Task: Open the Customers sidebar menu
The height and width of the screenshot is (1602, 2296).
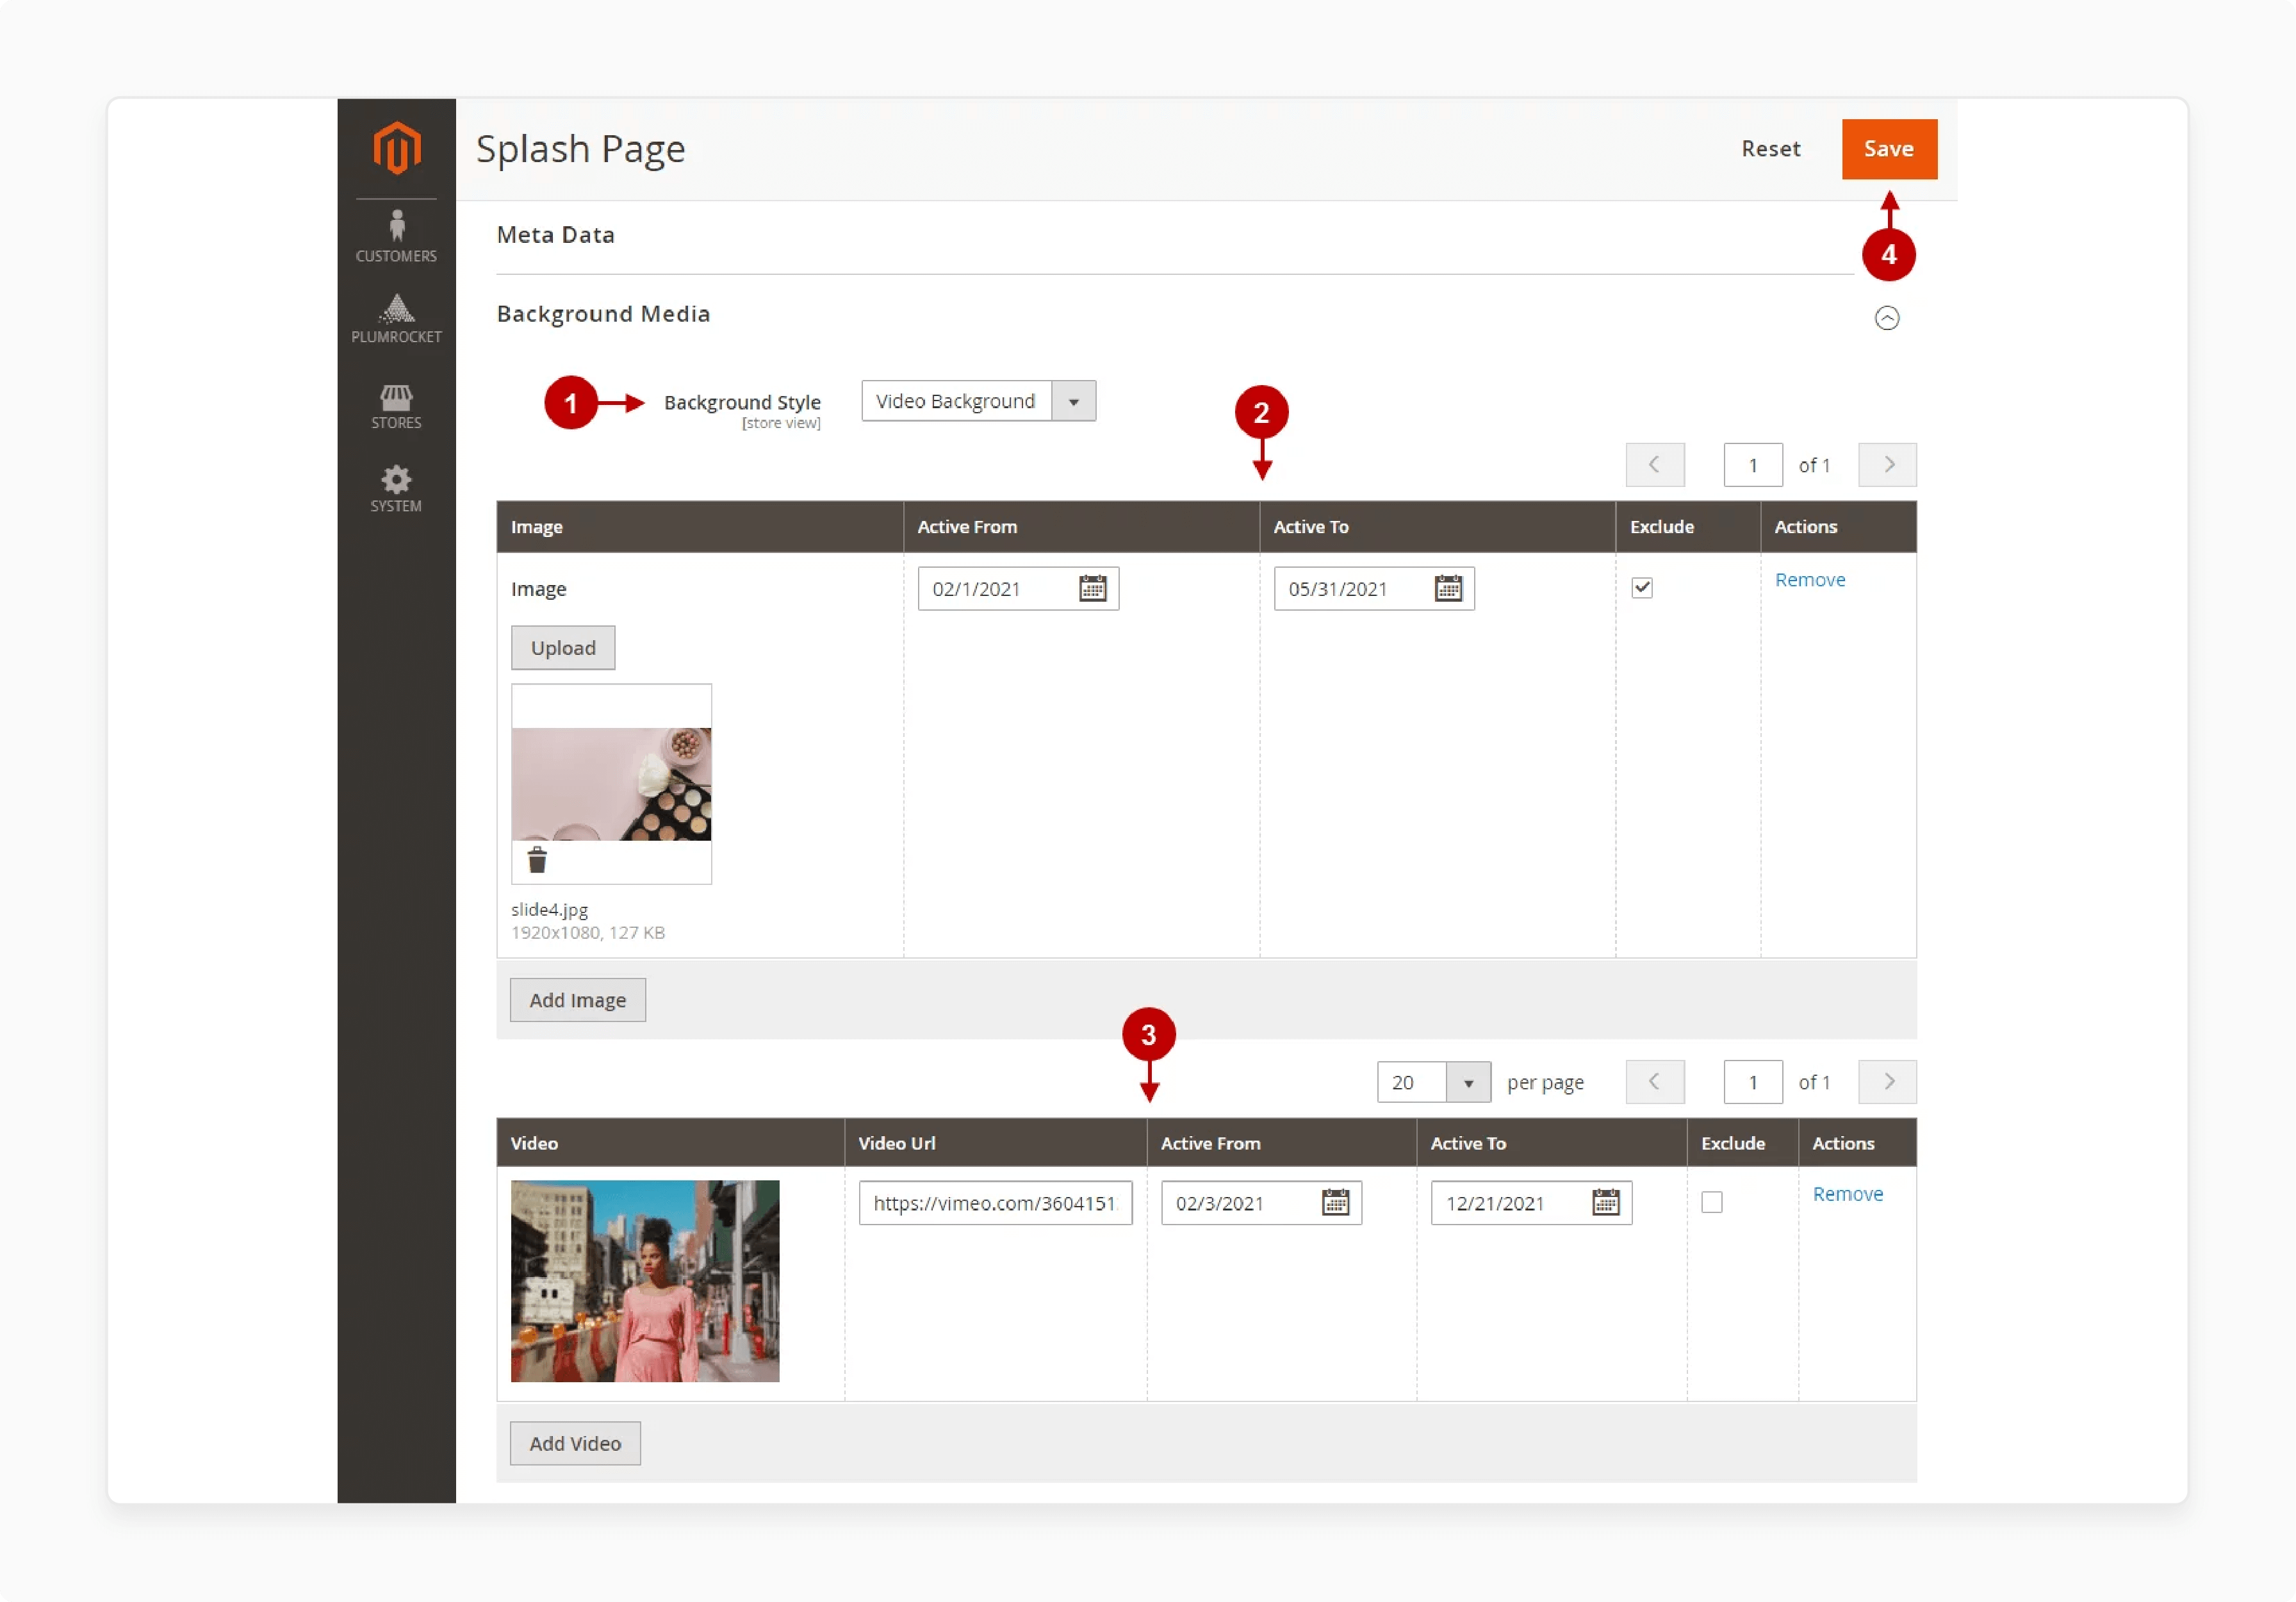Action: click(396, 236)
